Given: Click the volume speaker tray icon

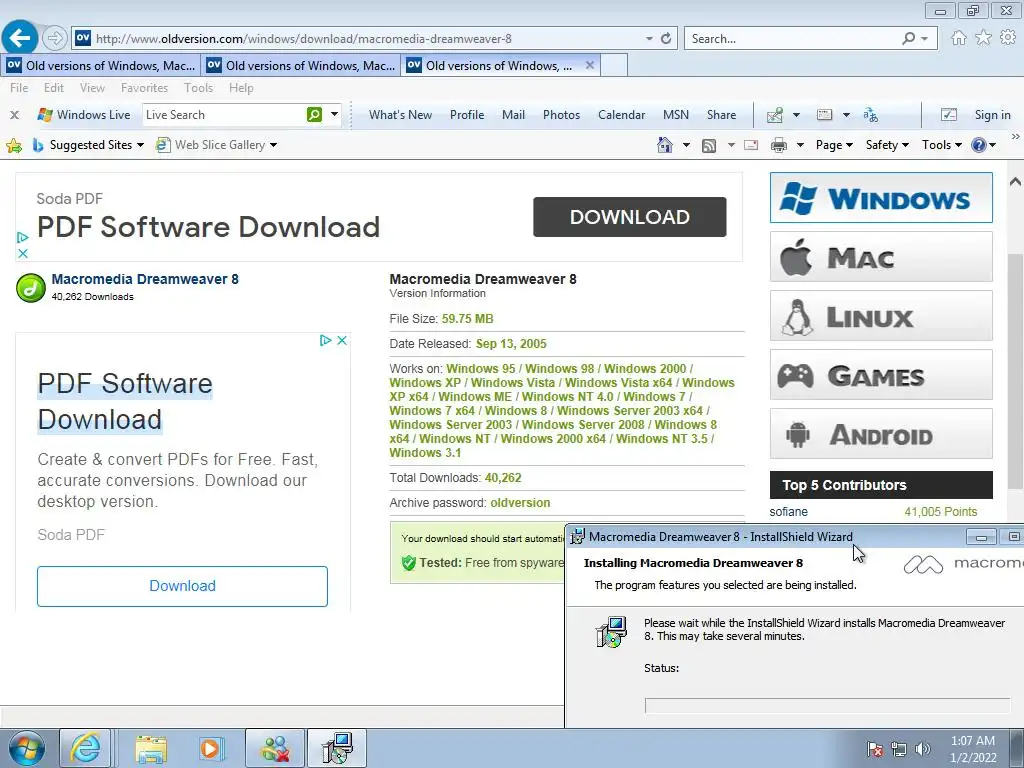Looking at the screenshot, I should coord(922,749).
